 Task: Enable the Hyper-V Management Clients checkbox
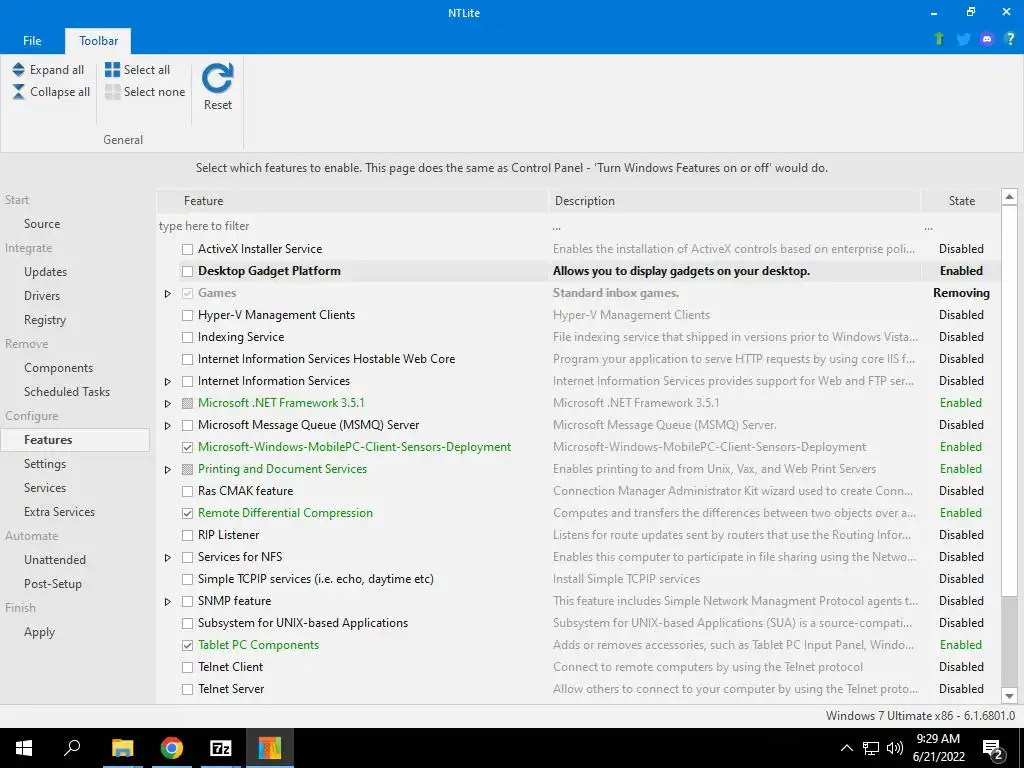187,315
